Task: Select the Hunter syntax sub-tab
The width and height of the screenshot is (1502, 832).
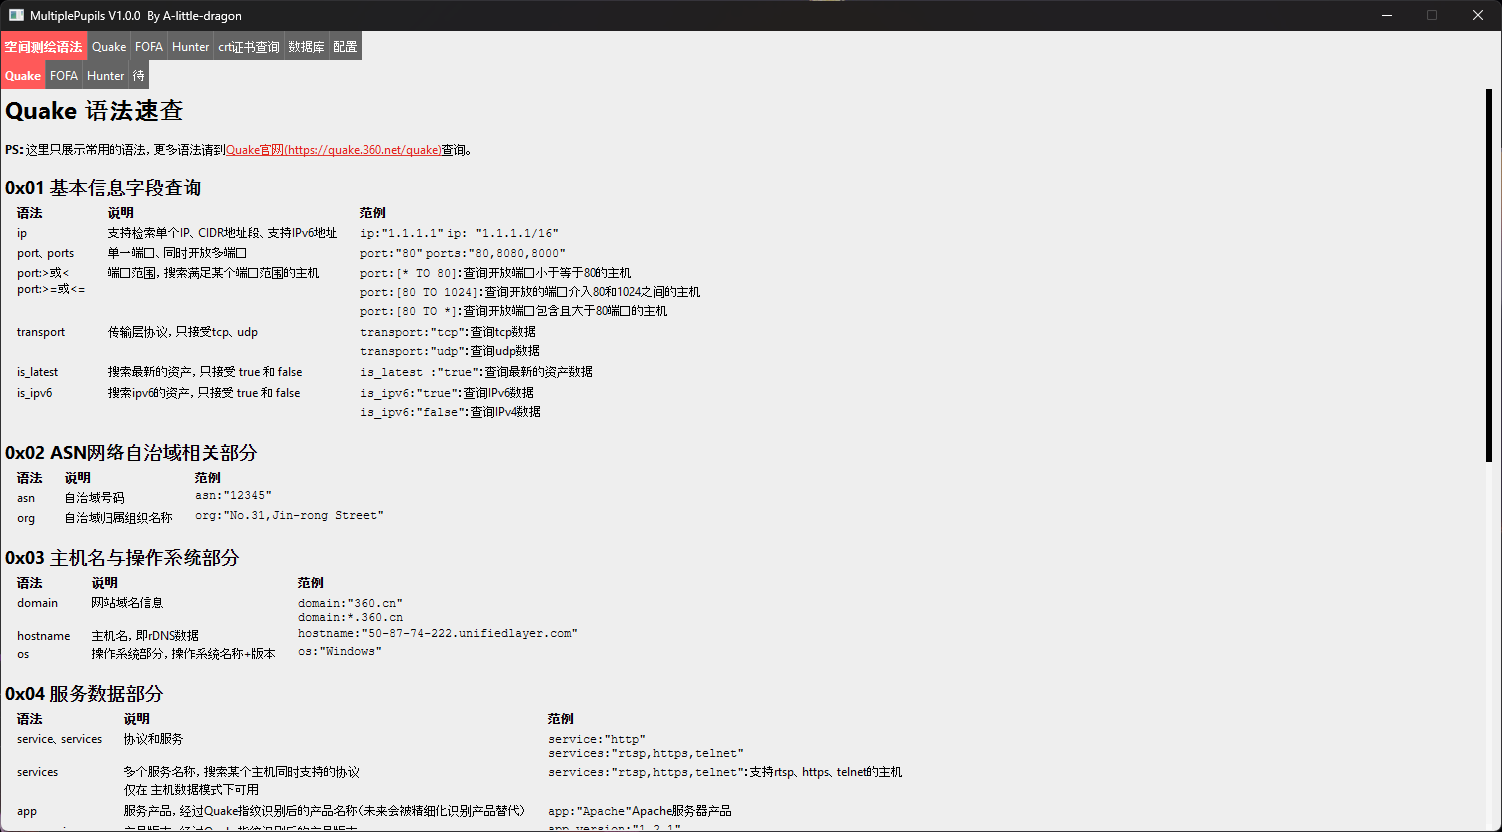Action: (x=106, y=75)
